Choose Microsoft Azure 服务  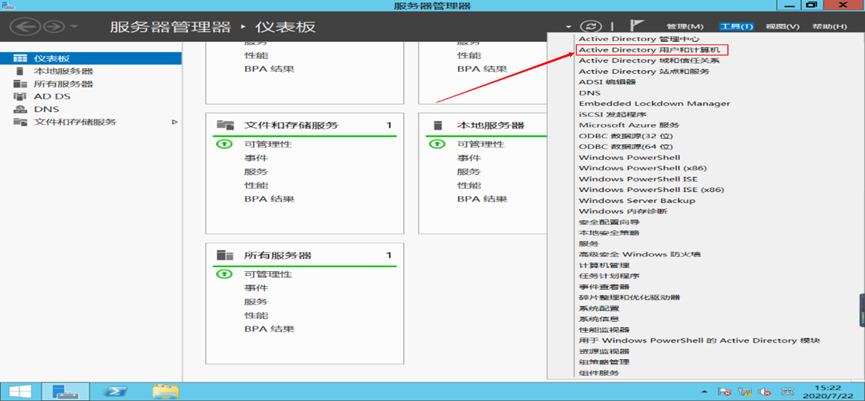tap(629, 125)
